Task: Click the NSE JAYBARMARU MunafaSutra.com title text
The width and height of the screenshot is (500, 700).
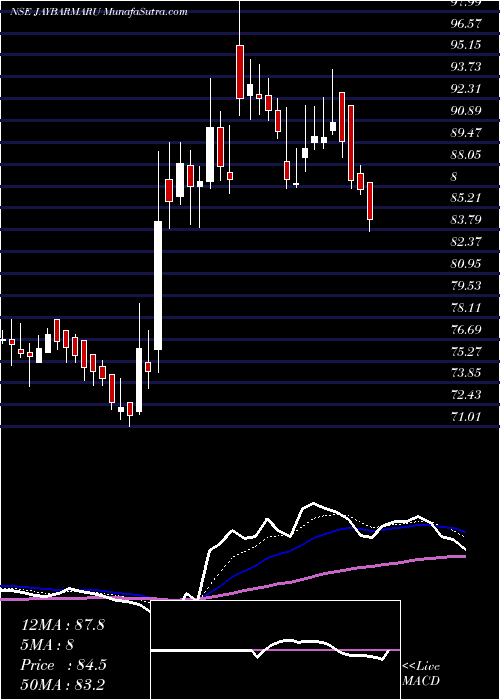Action: (x=99, y=12)
